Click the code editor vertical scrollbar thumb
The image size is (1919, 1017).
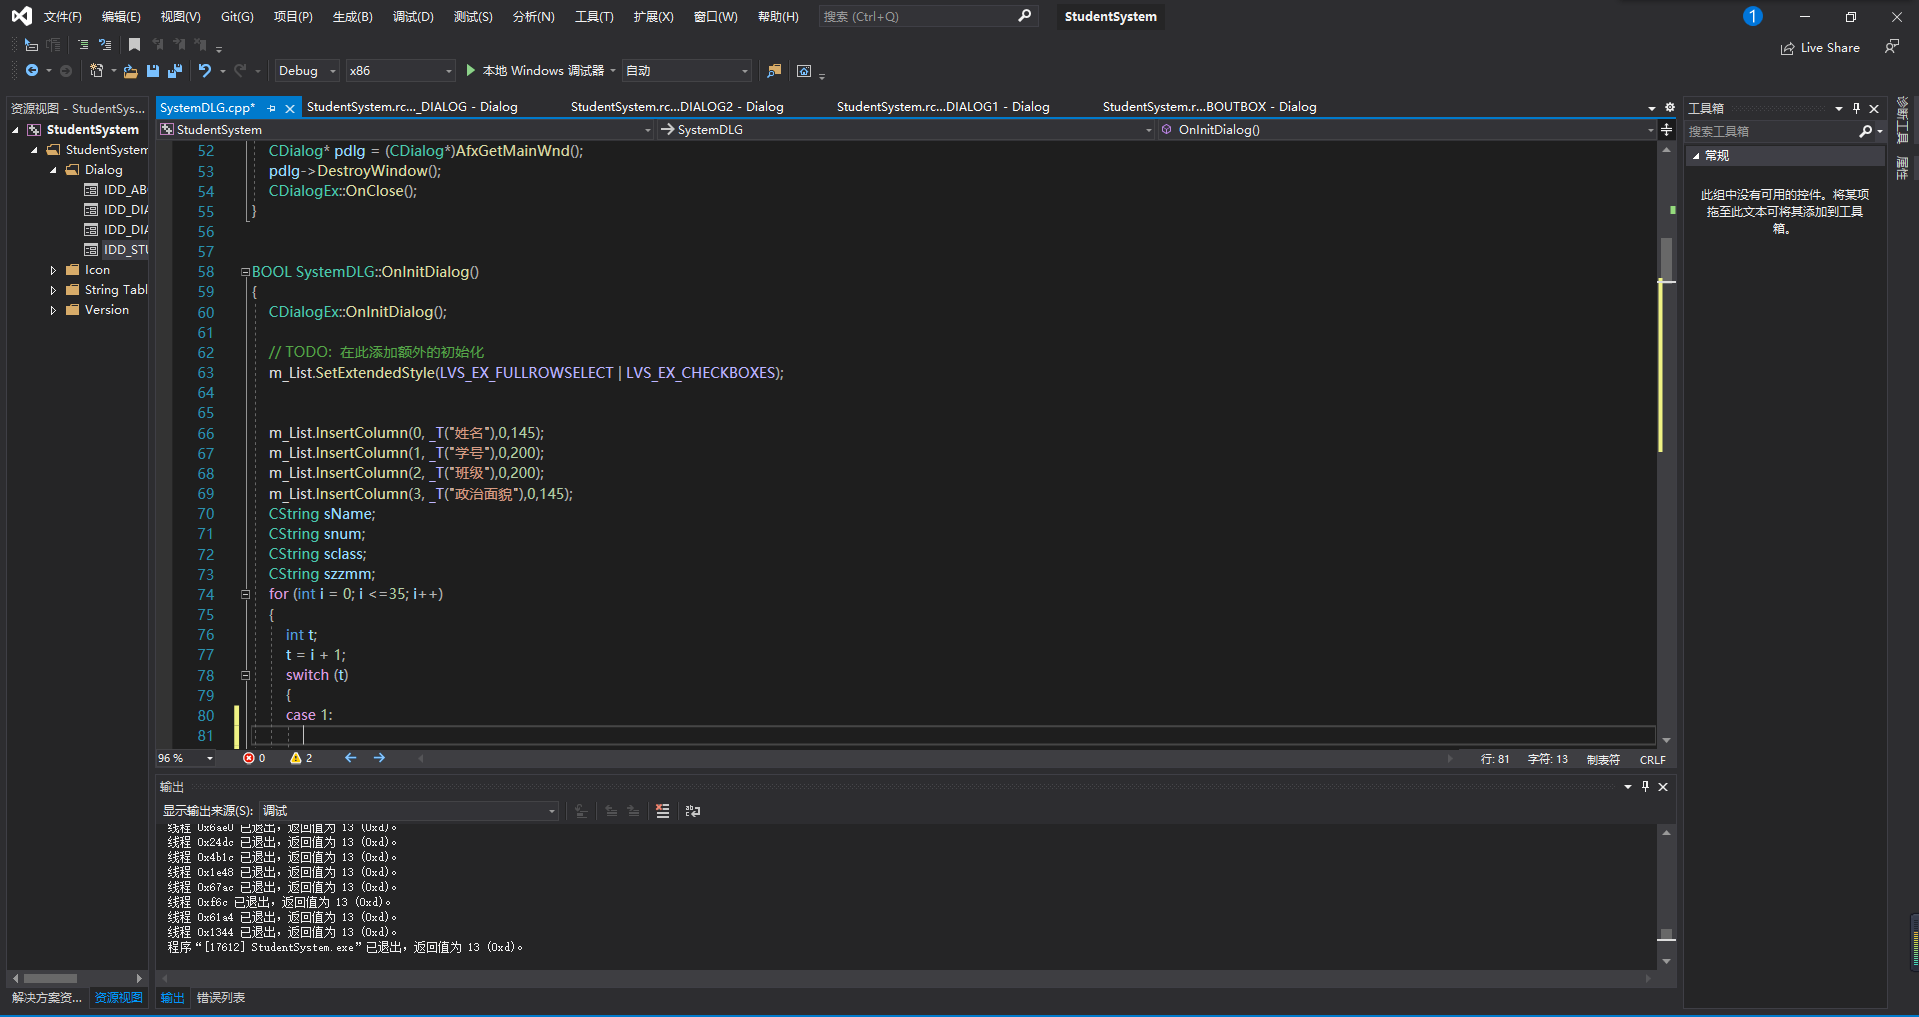tap(1666, 258)
